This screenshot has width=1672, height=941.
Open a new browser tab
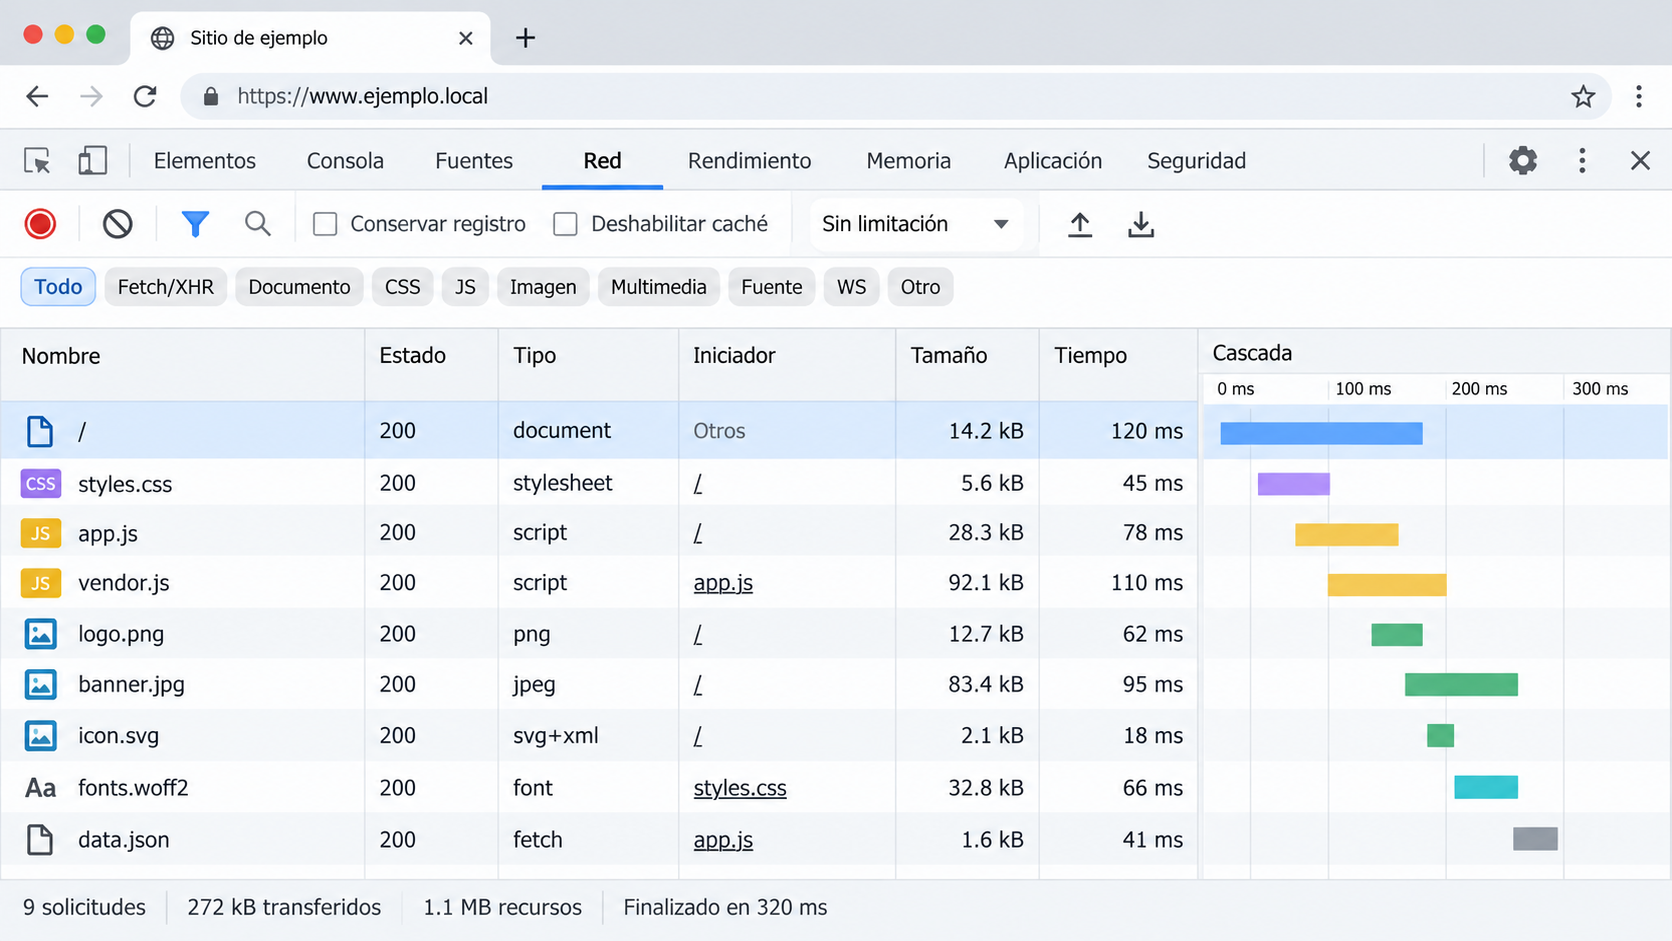(x=526, y=38)
